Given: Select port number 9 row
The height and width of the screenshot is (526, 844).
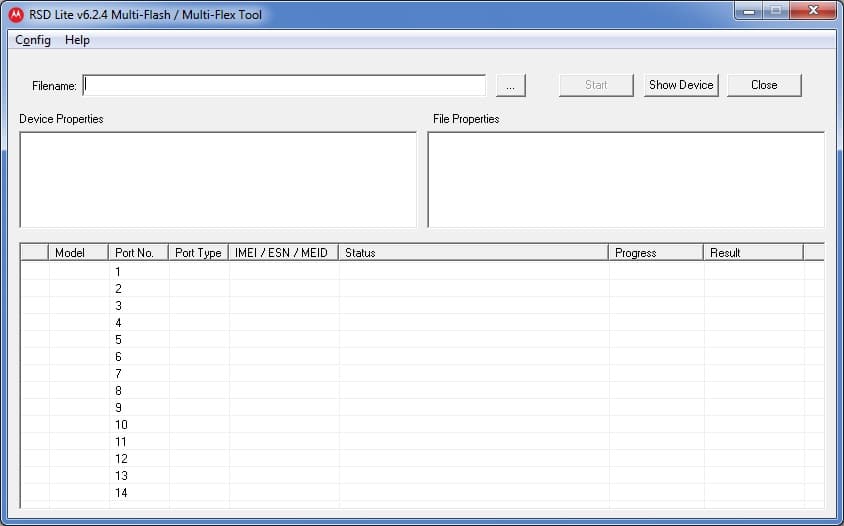Looking at the screenshot, I should [422, 408].
